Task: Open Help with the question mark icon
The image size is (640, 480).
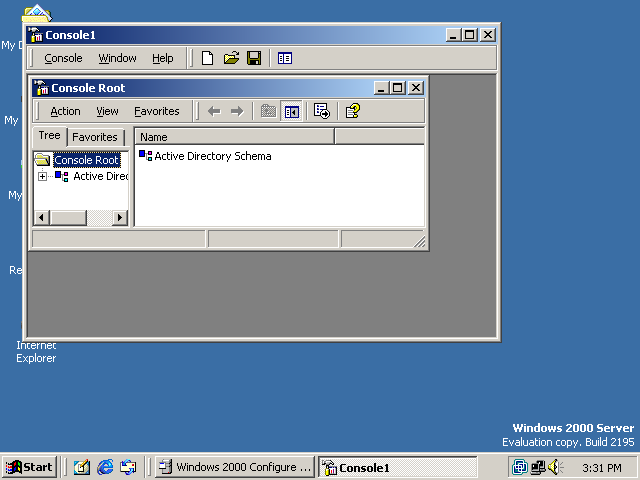Action: (x=353, y=111)
